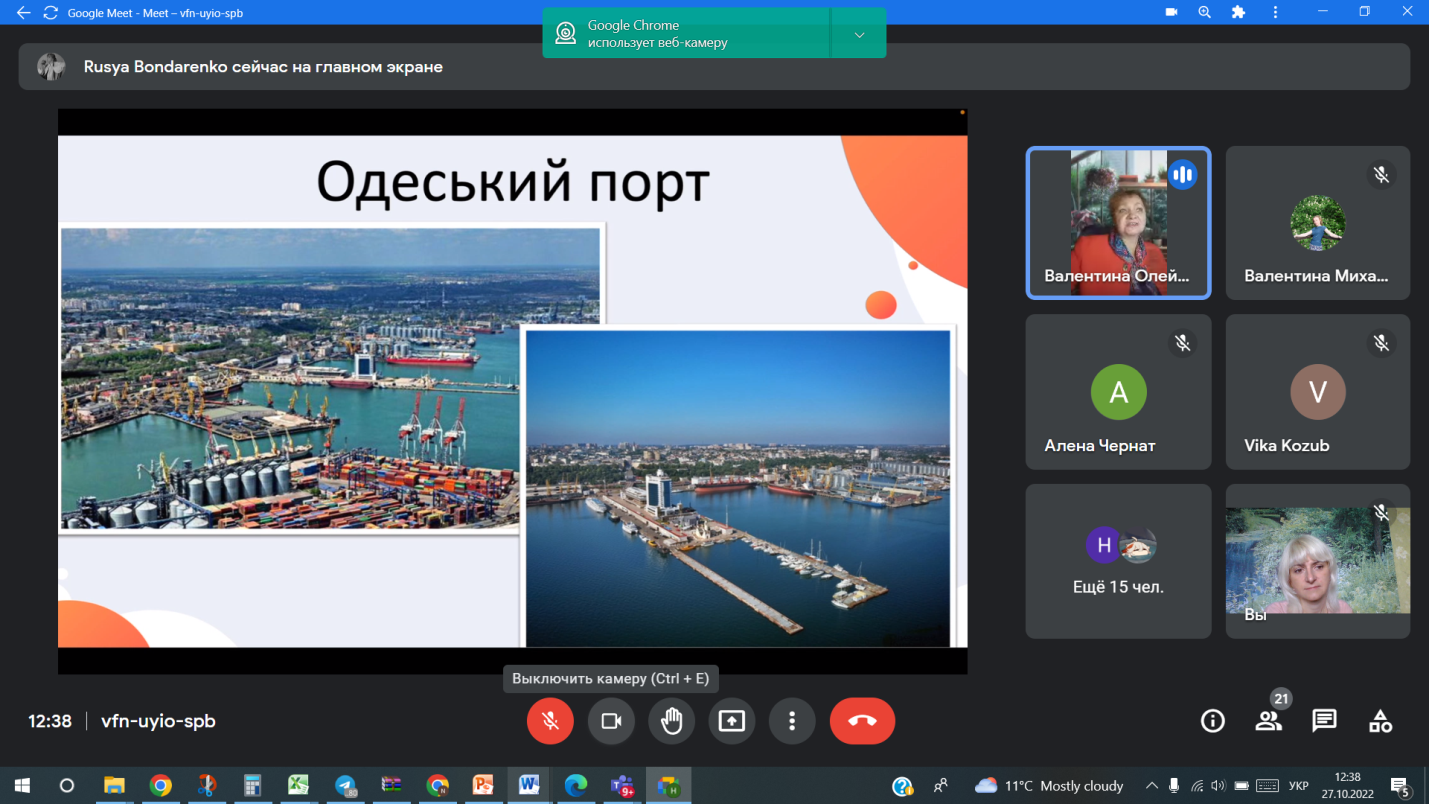
Task: Raise hand in the meeting
Action: [x=671, y=721]
